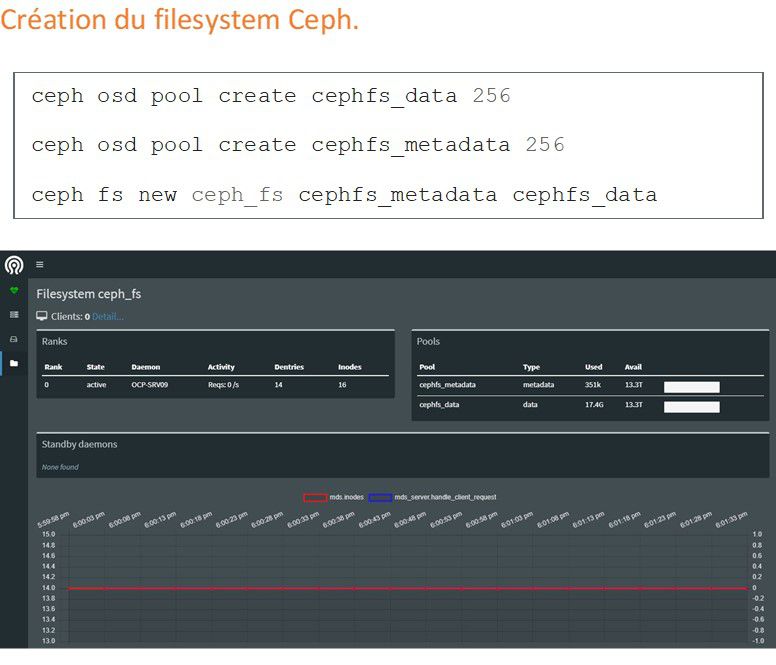The image size is (776, 665).
Task: Select the Daemon column header
Action: point(146,367)
